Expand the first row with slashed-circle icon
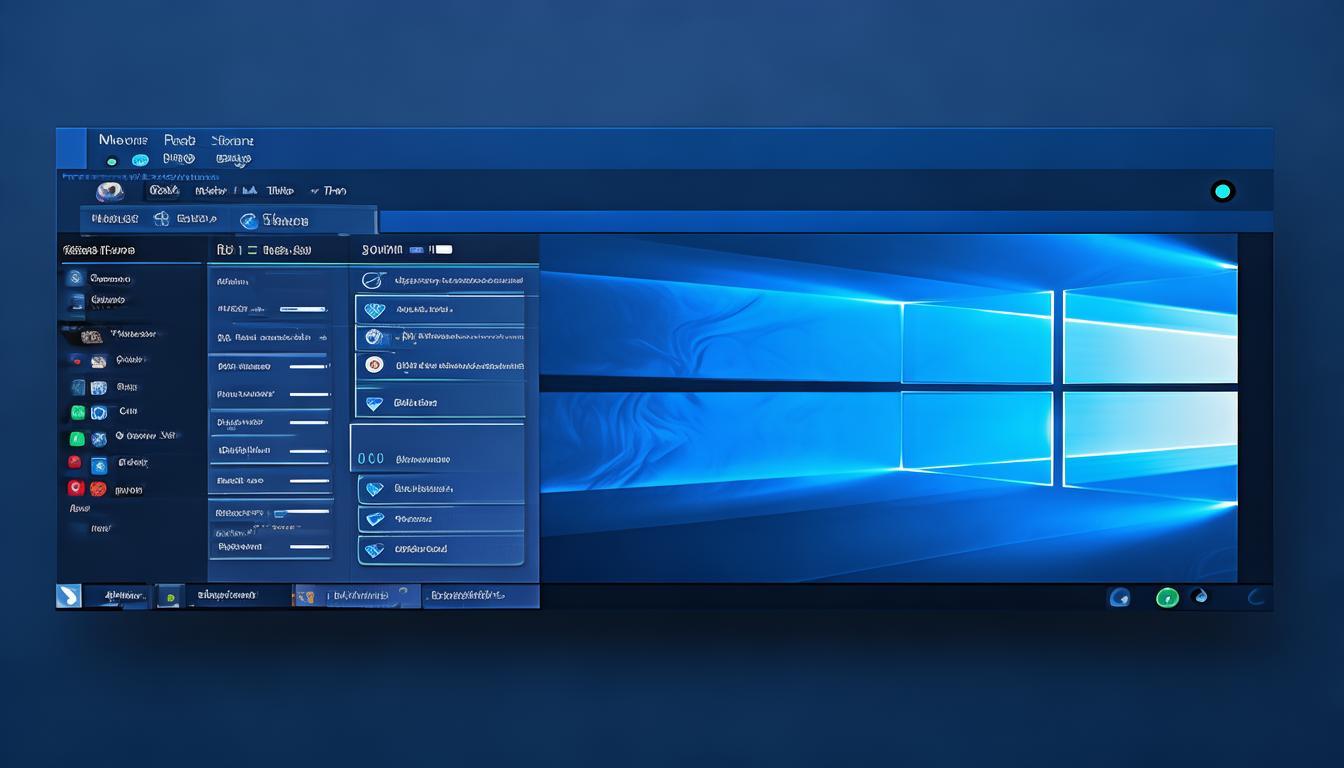 coord(440,281)
